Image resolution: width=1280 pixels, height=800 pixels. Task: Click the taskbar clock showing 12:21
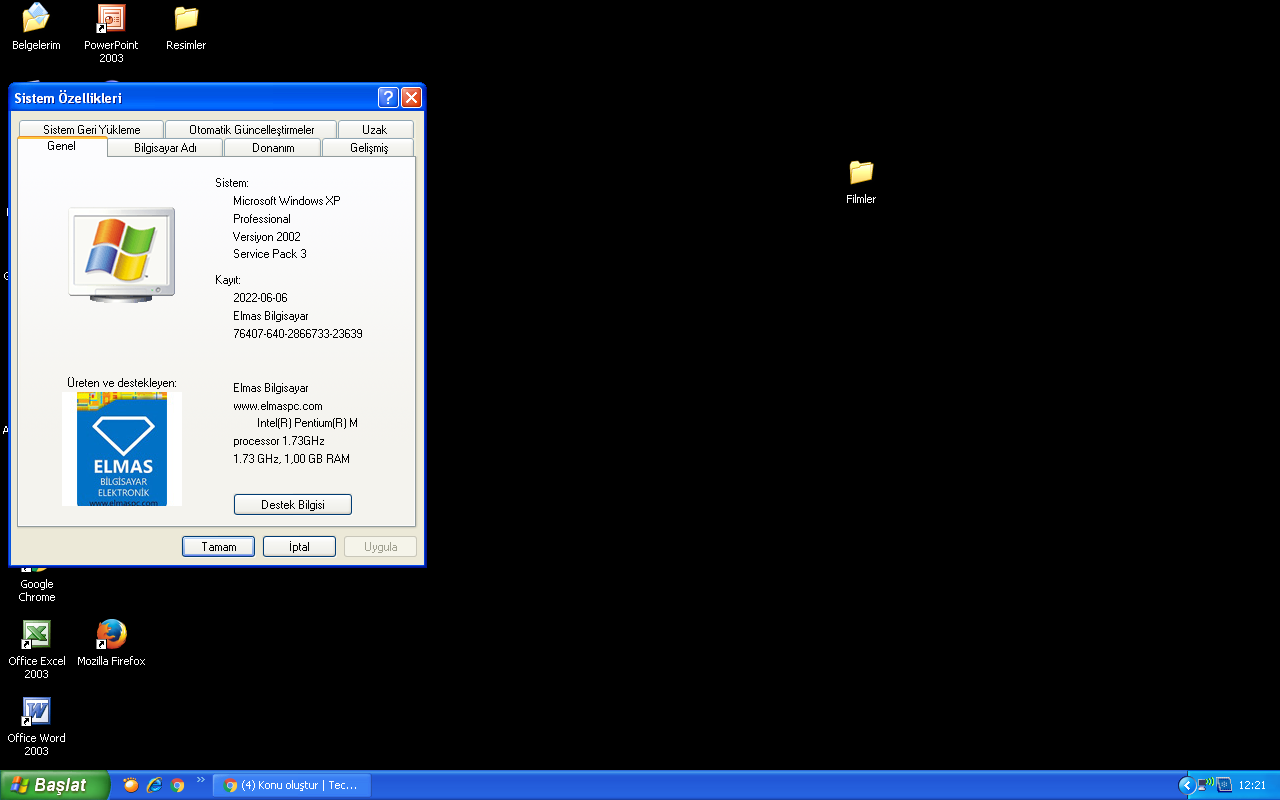1252,785
